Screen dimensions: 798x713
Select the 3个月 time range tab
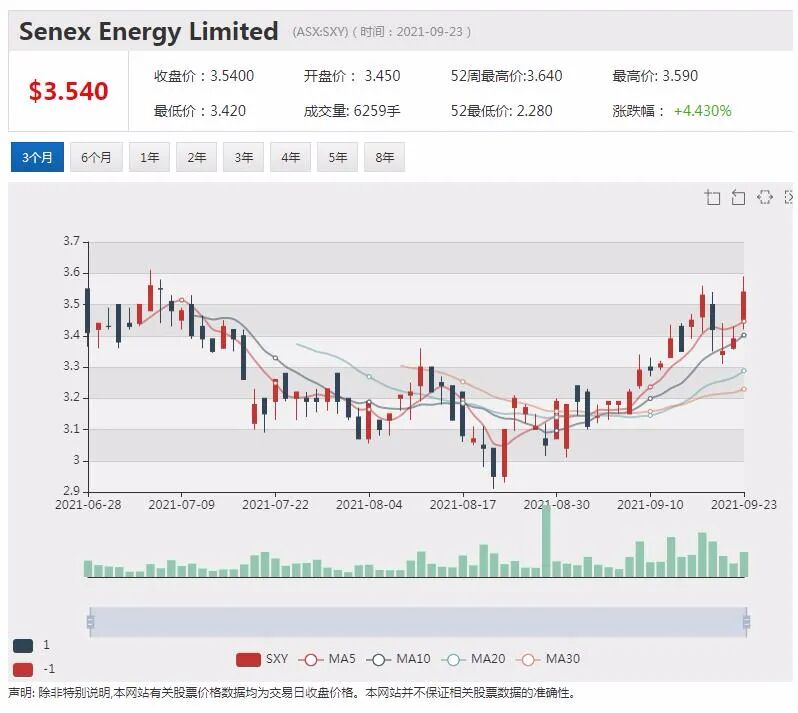pos(37,157)
